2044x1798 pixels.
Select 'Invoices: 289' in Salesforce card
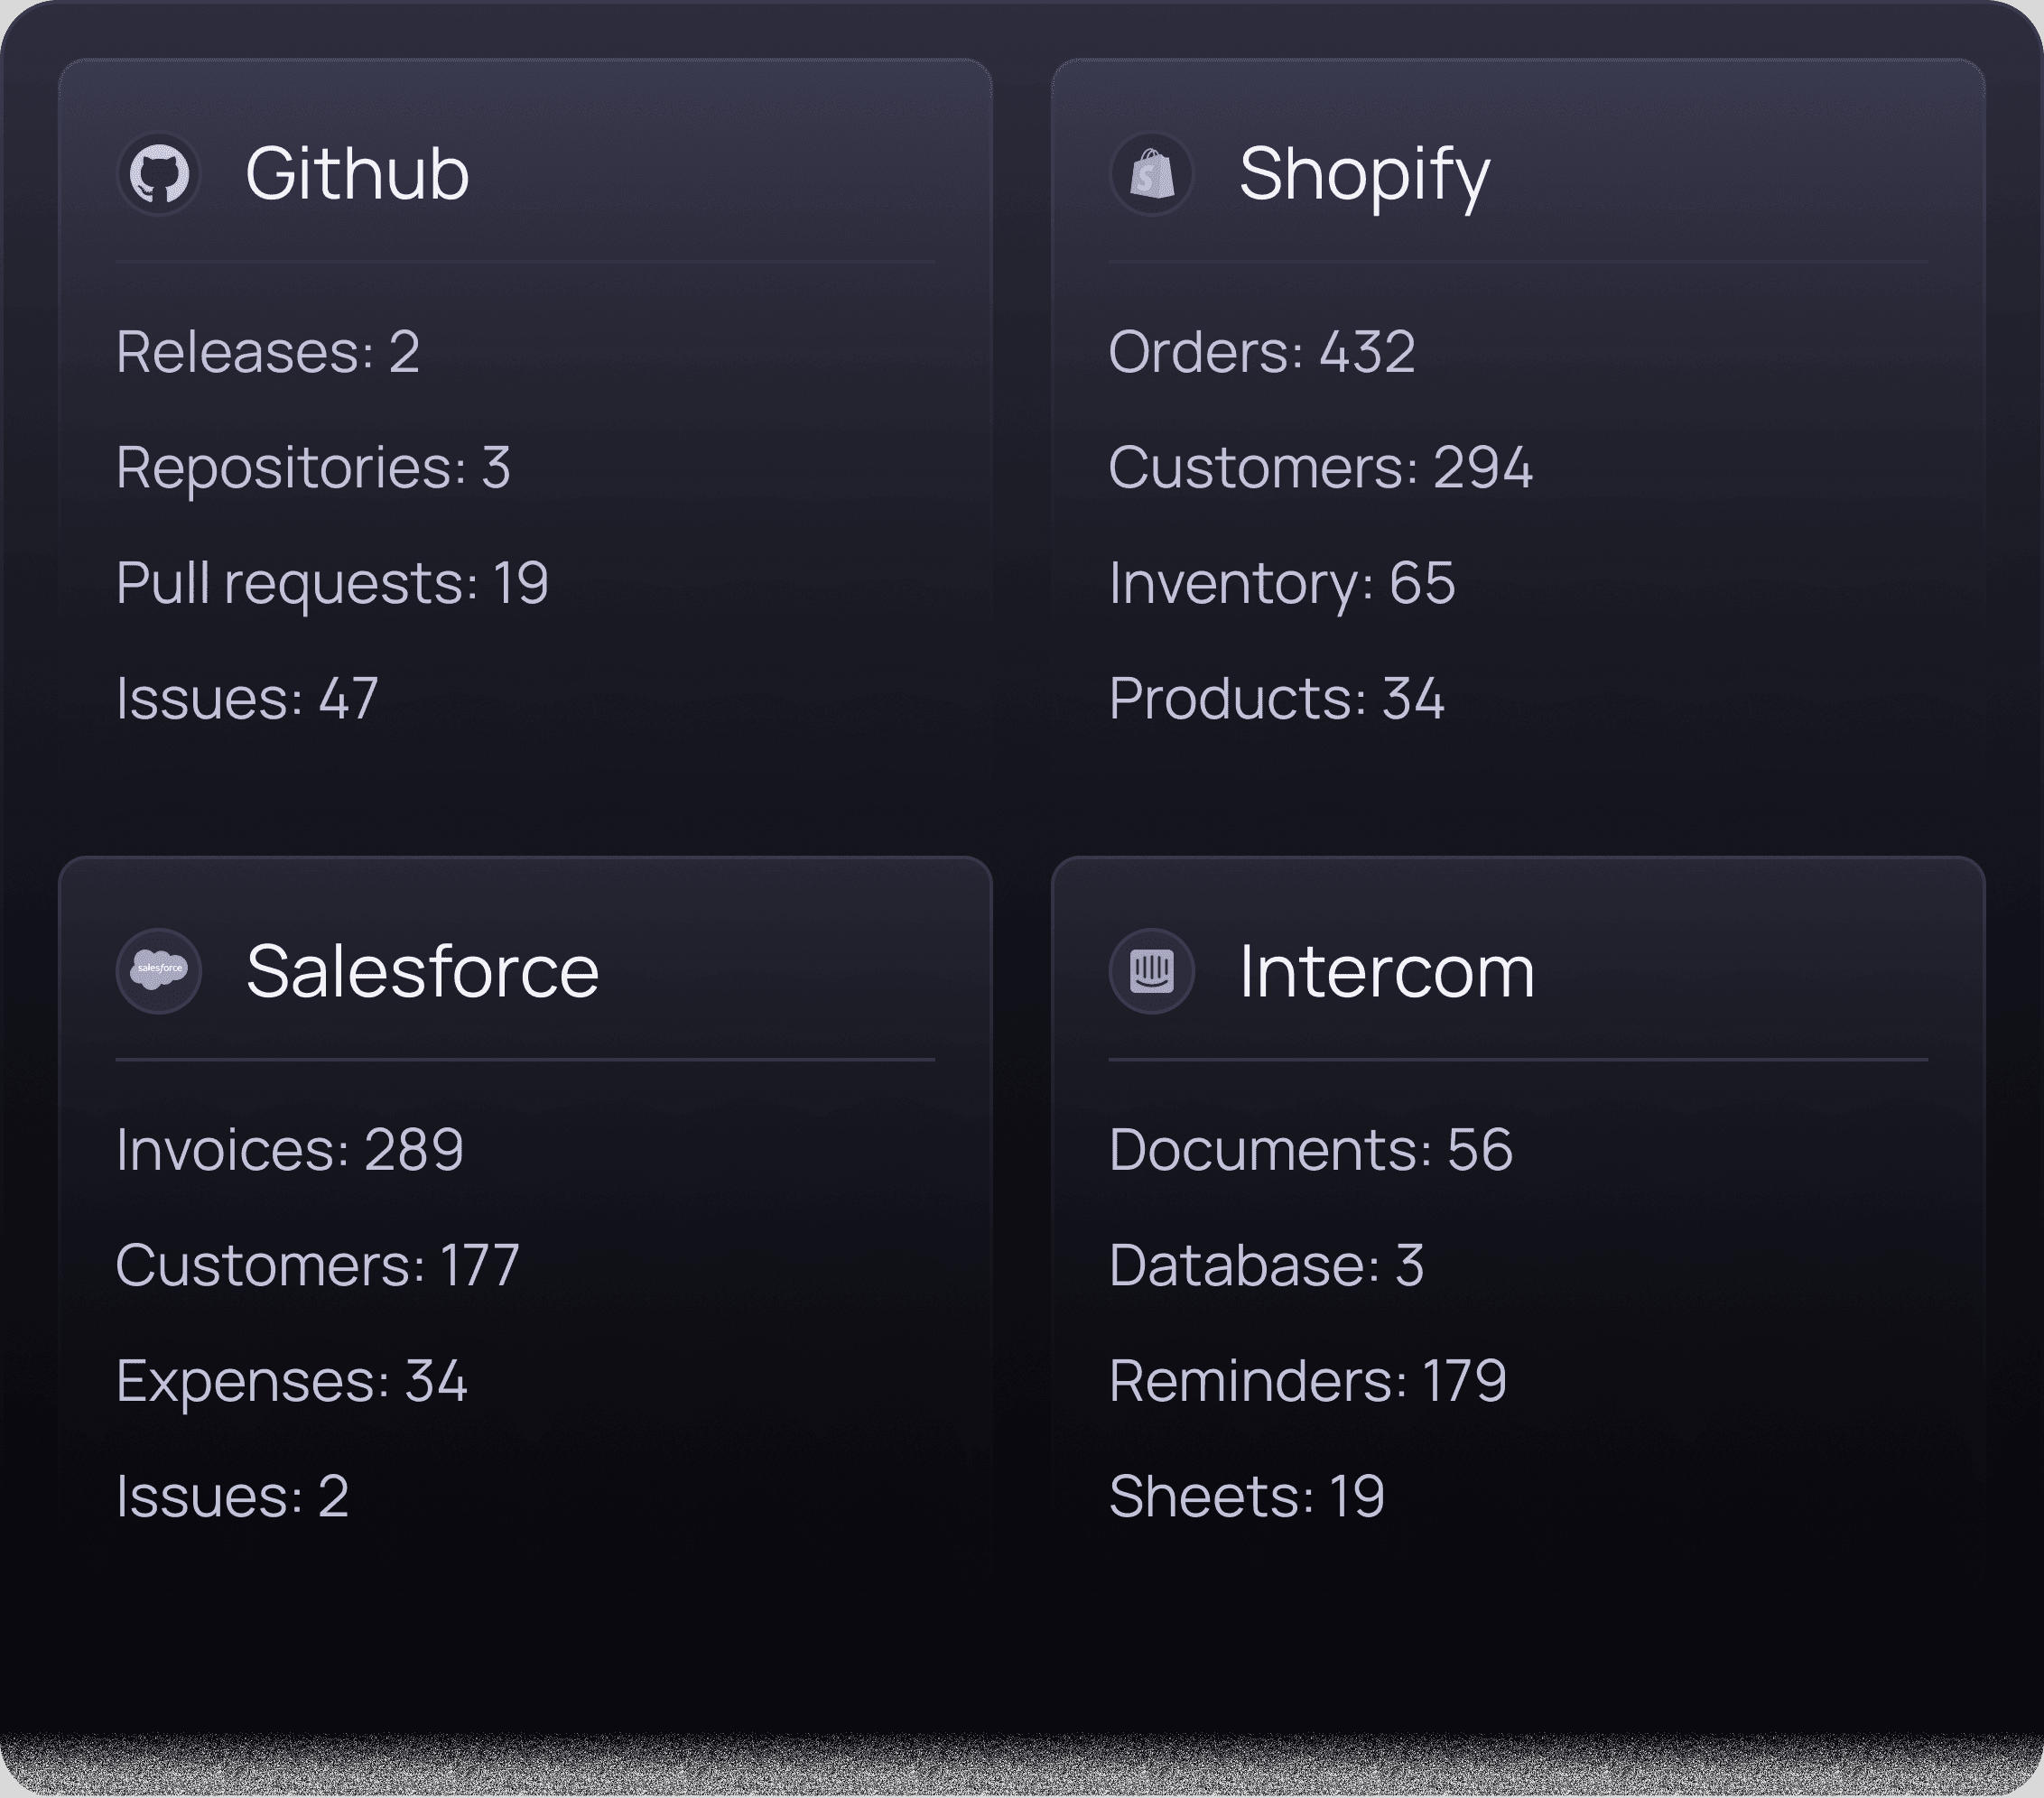coord(290,1149)
